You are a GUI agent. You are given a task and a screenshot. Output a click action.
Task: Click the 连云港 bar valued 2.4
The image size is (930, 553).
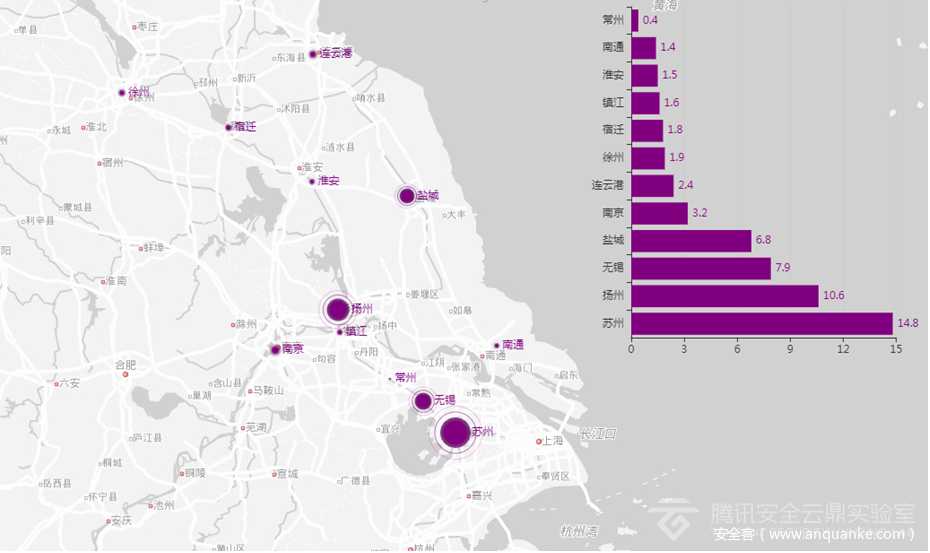(x=652, y=185)
